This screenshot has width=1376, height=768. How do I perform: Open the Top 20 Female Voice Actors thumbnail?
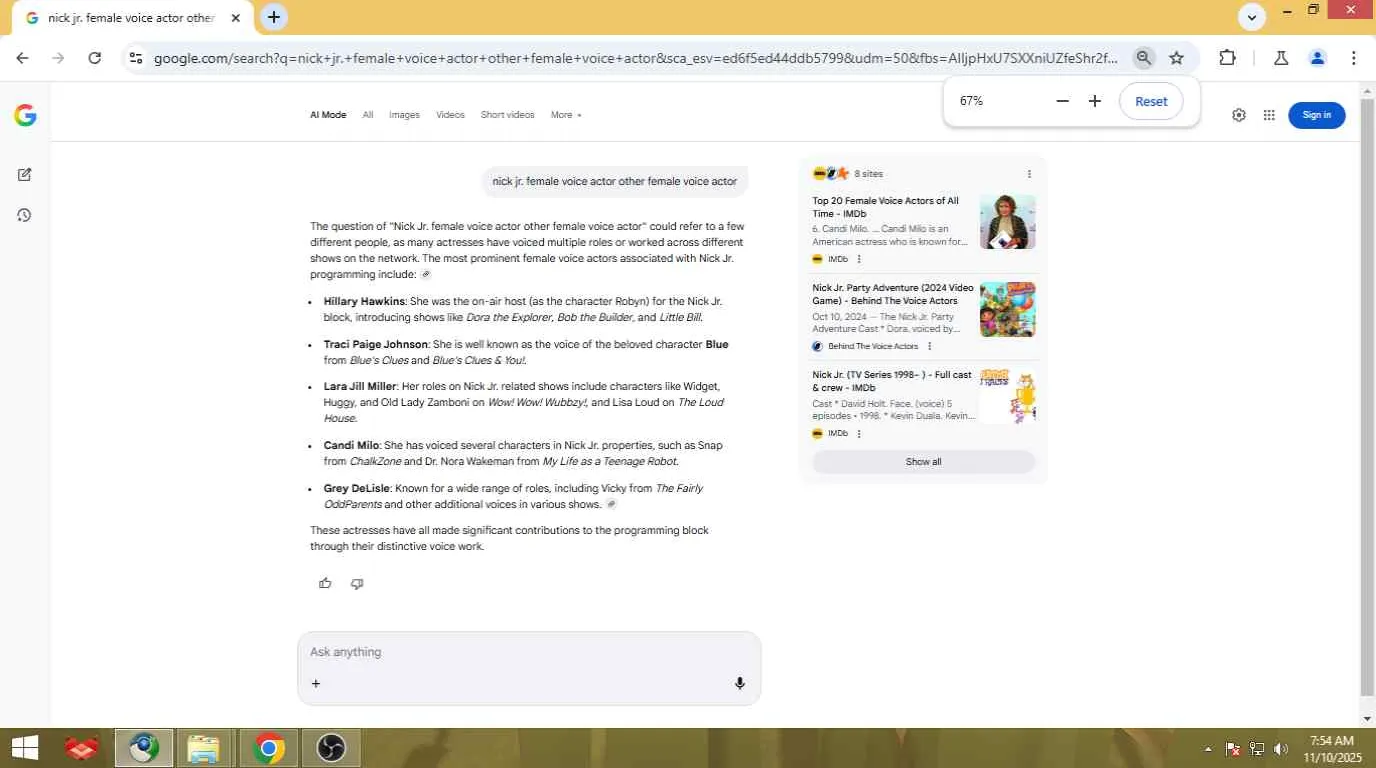tap(1007, 222)
